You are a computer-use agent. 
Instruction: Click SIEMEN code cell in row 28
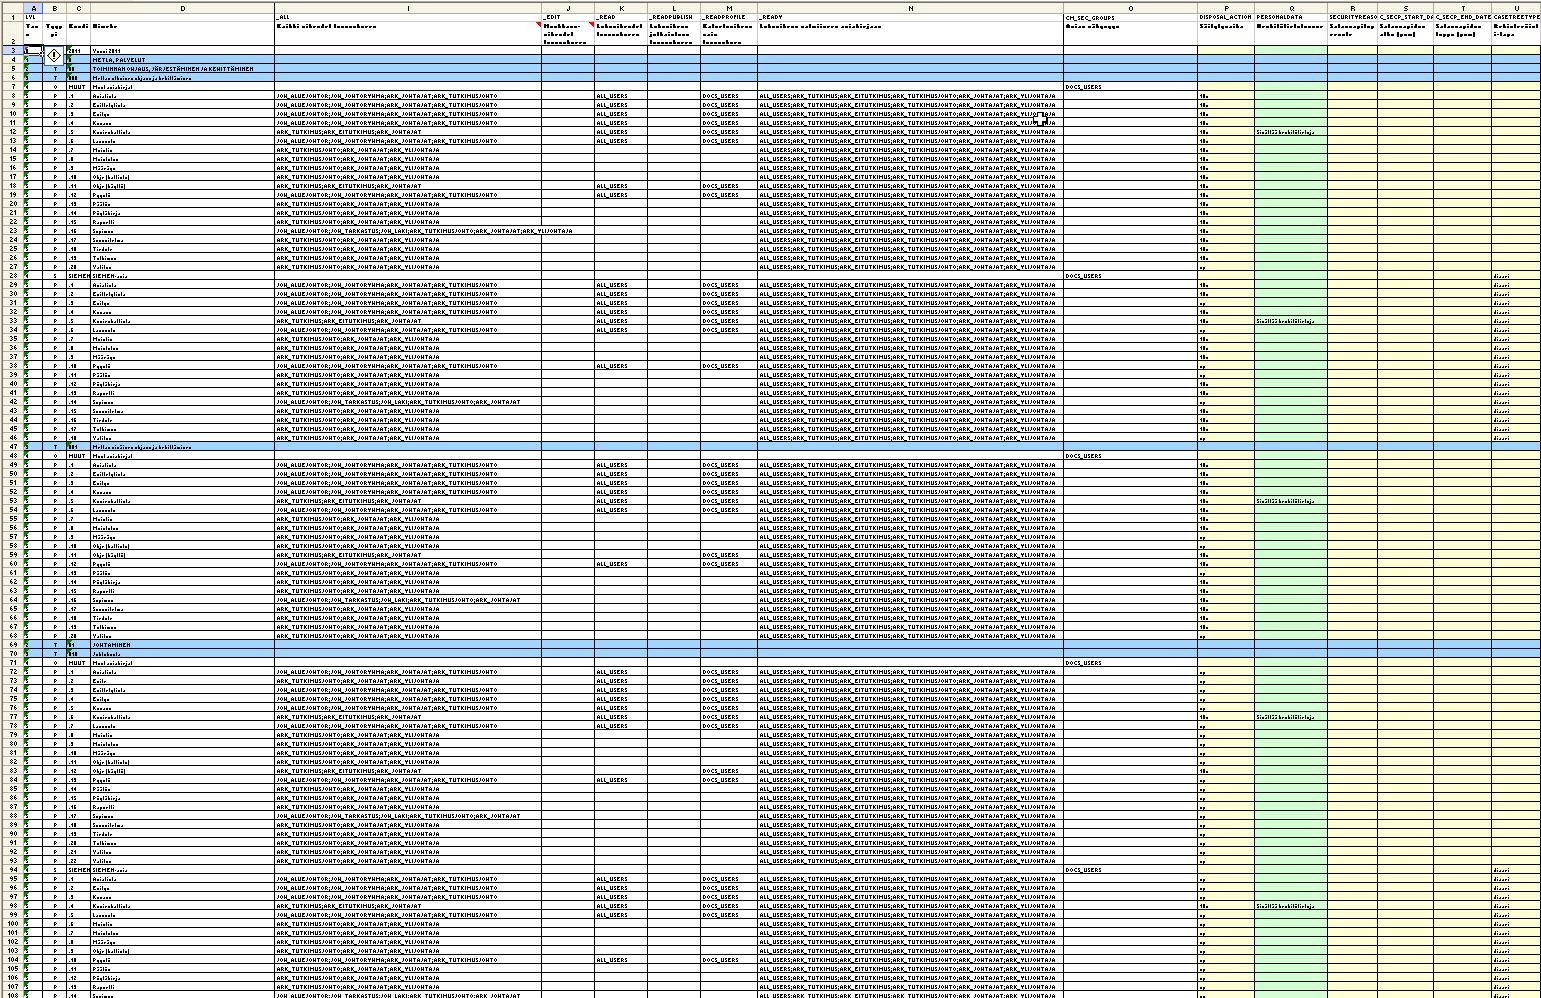(x=79, y=276)
